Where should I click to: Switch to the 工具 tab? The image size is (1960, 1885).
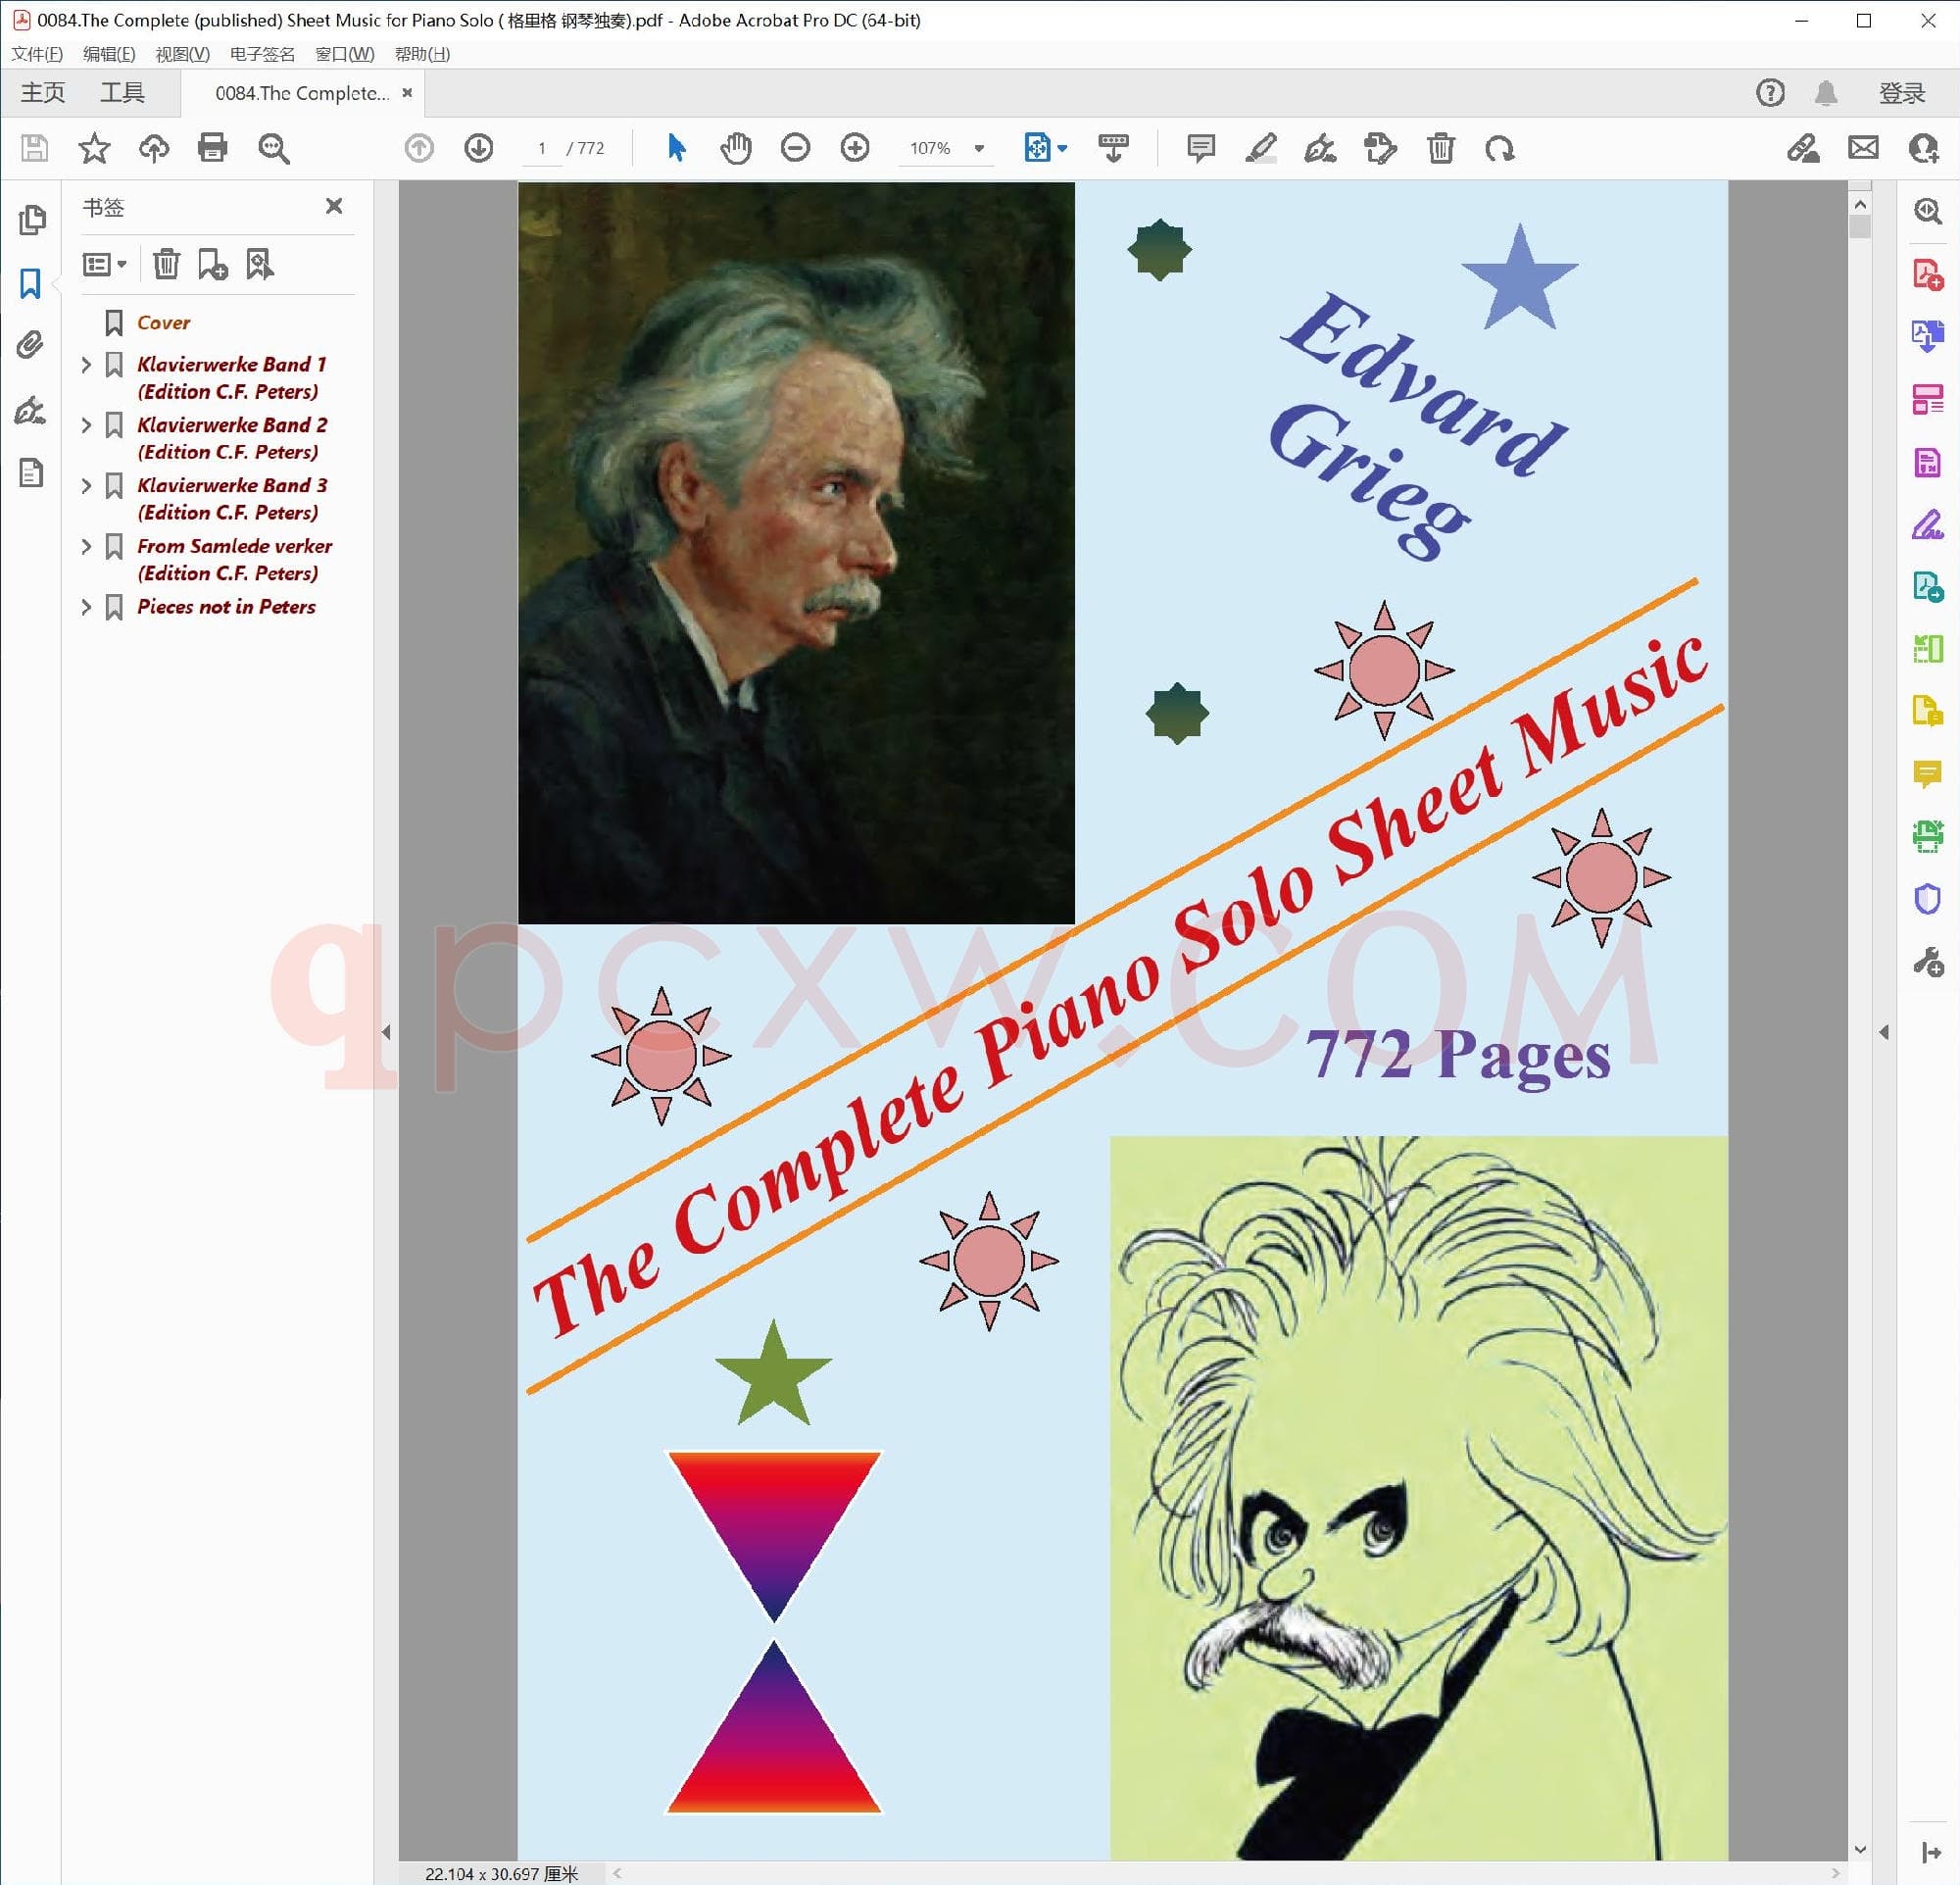(122, 93)
